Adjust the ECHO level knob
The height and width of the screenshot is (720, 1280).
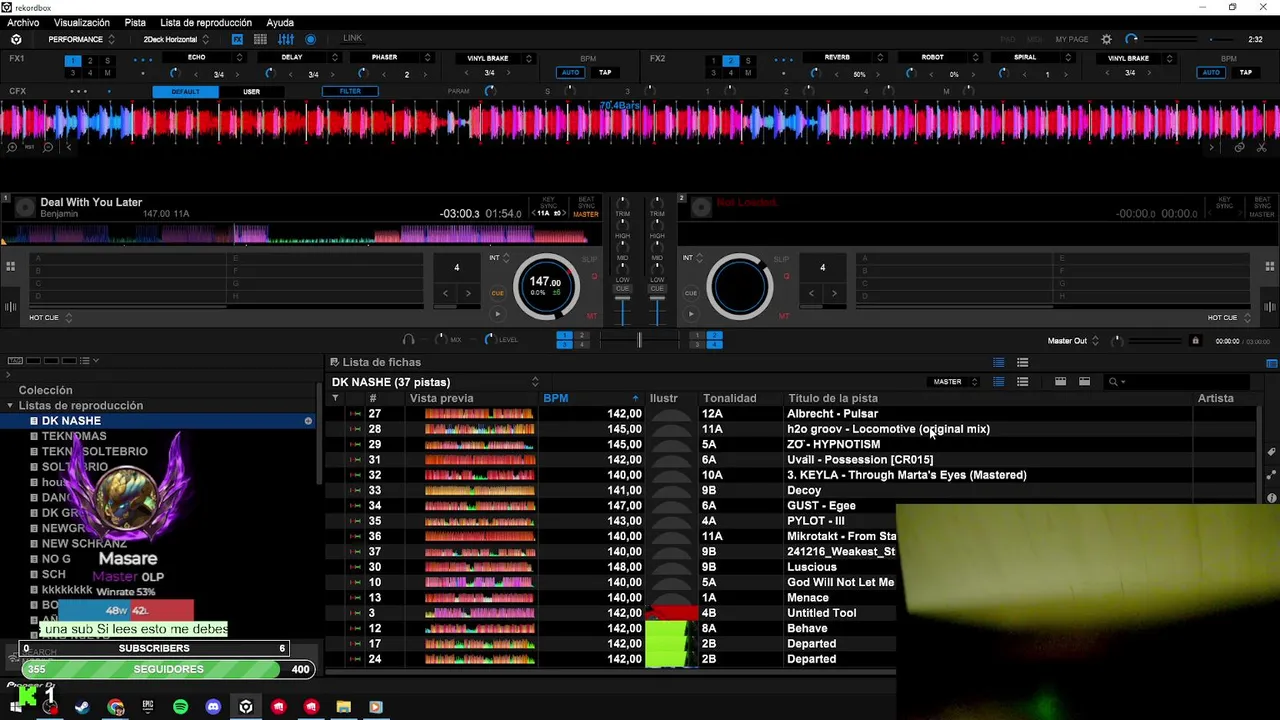174,74
